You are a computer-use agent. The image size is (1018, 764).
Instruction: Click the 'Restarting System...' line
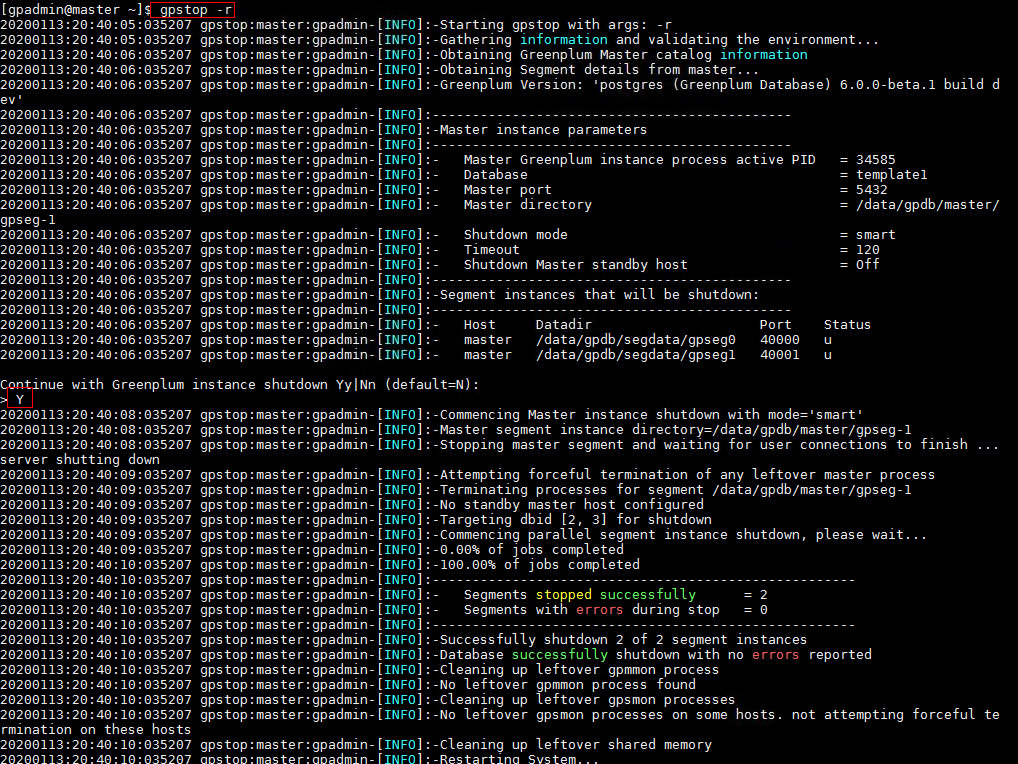point(519,758)
